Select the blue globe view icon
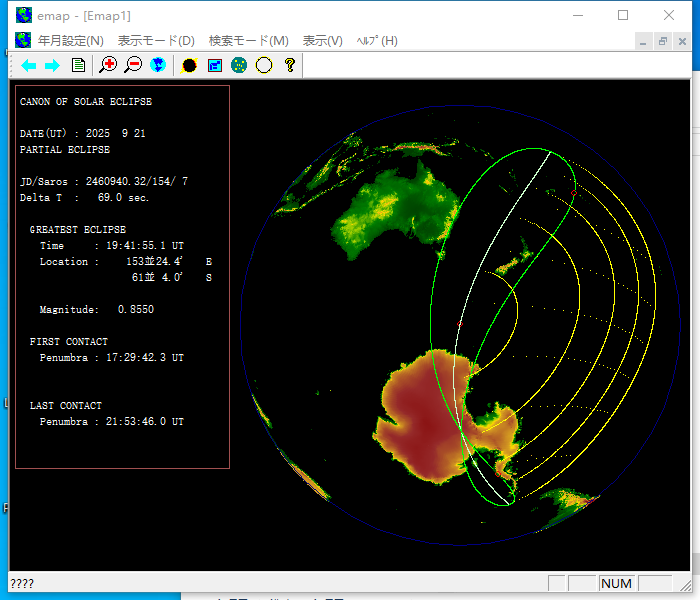This screenshot has width=700, height=600. (x=158, y=65)
